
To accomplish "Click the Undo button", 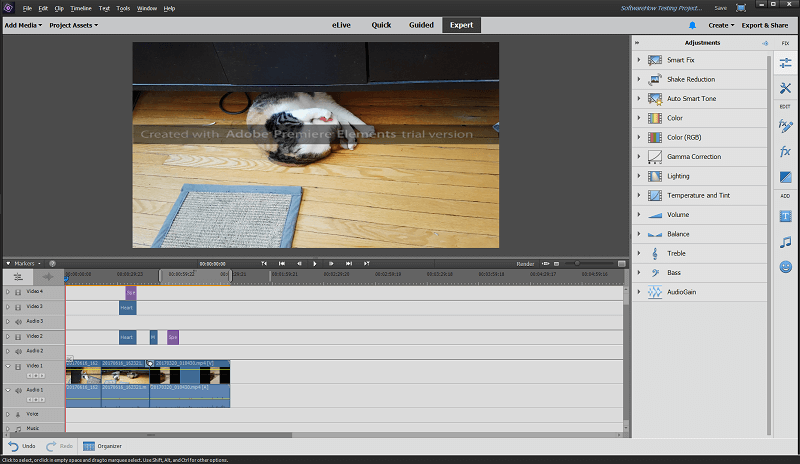I will pos(22,446).
